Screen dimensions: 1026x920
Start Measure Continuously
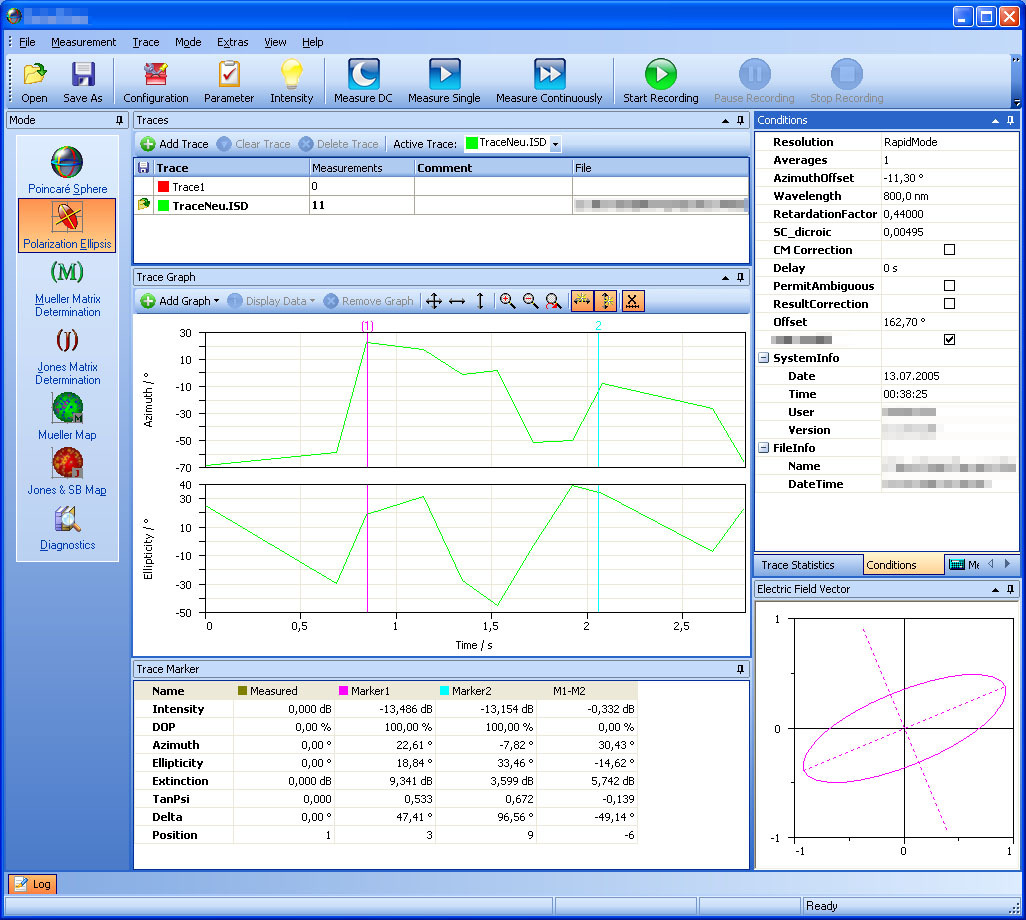point(549,82)
